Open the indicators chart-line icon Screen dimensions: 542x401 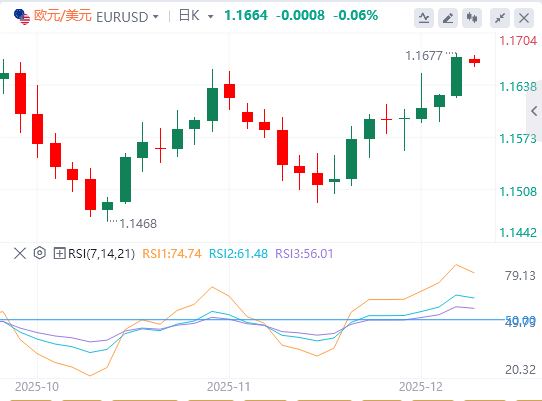[x=424, y=18]
